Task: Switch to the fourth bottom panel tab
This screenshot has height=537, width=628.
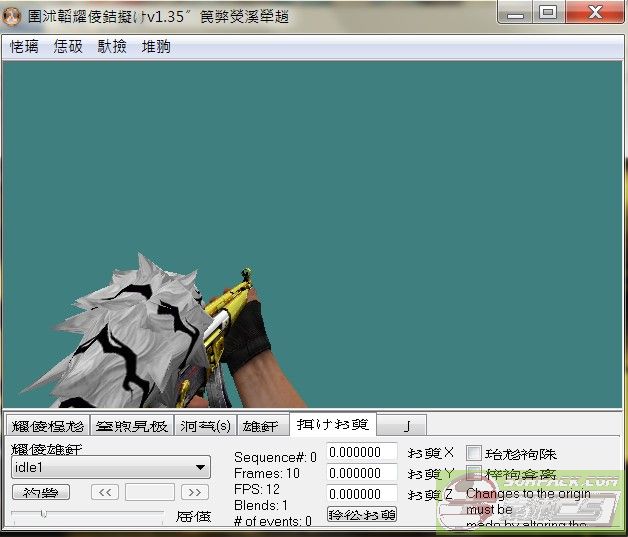Action: [261, 425]
